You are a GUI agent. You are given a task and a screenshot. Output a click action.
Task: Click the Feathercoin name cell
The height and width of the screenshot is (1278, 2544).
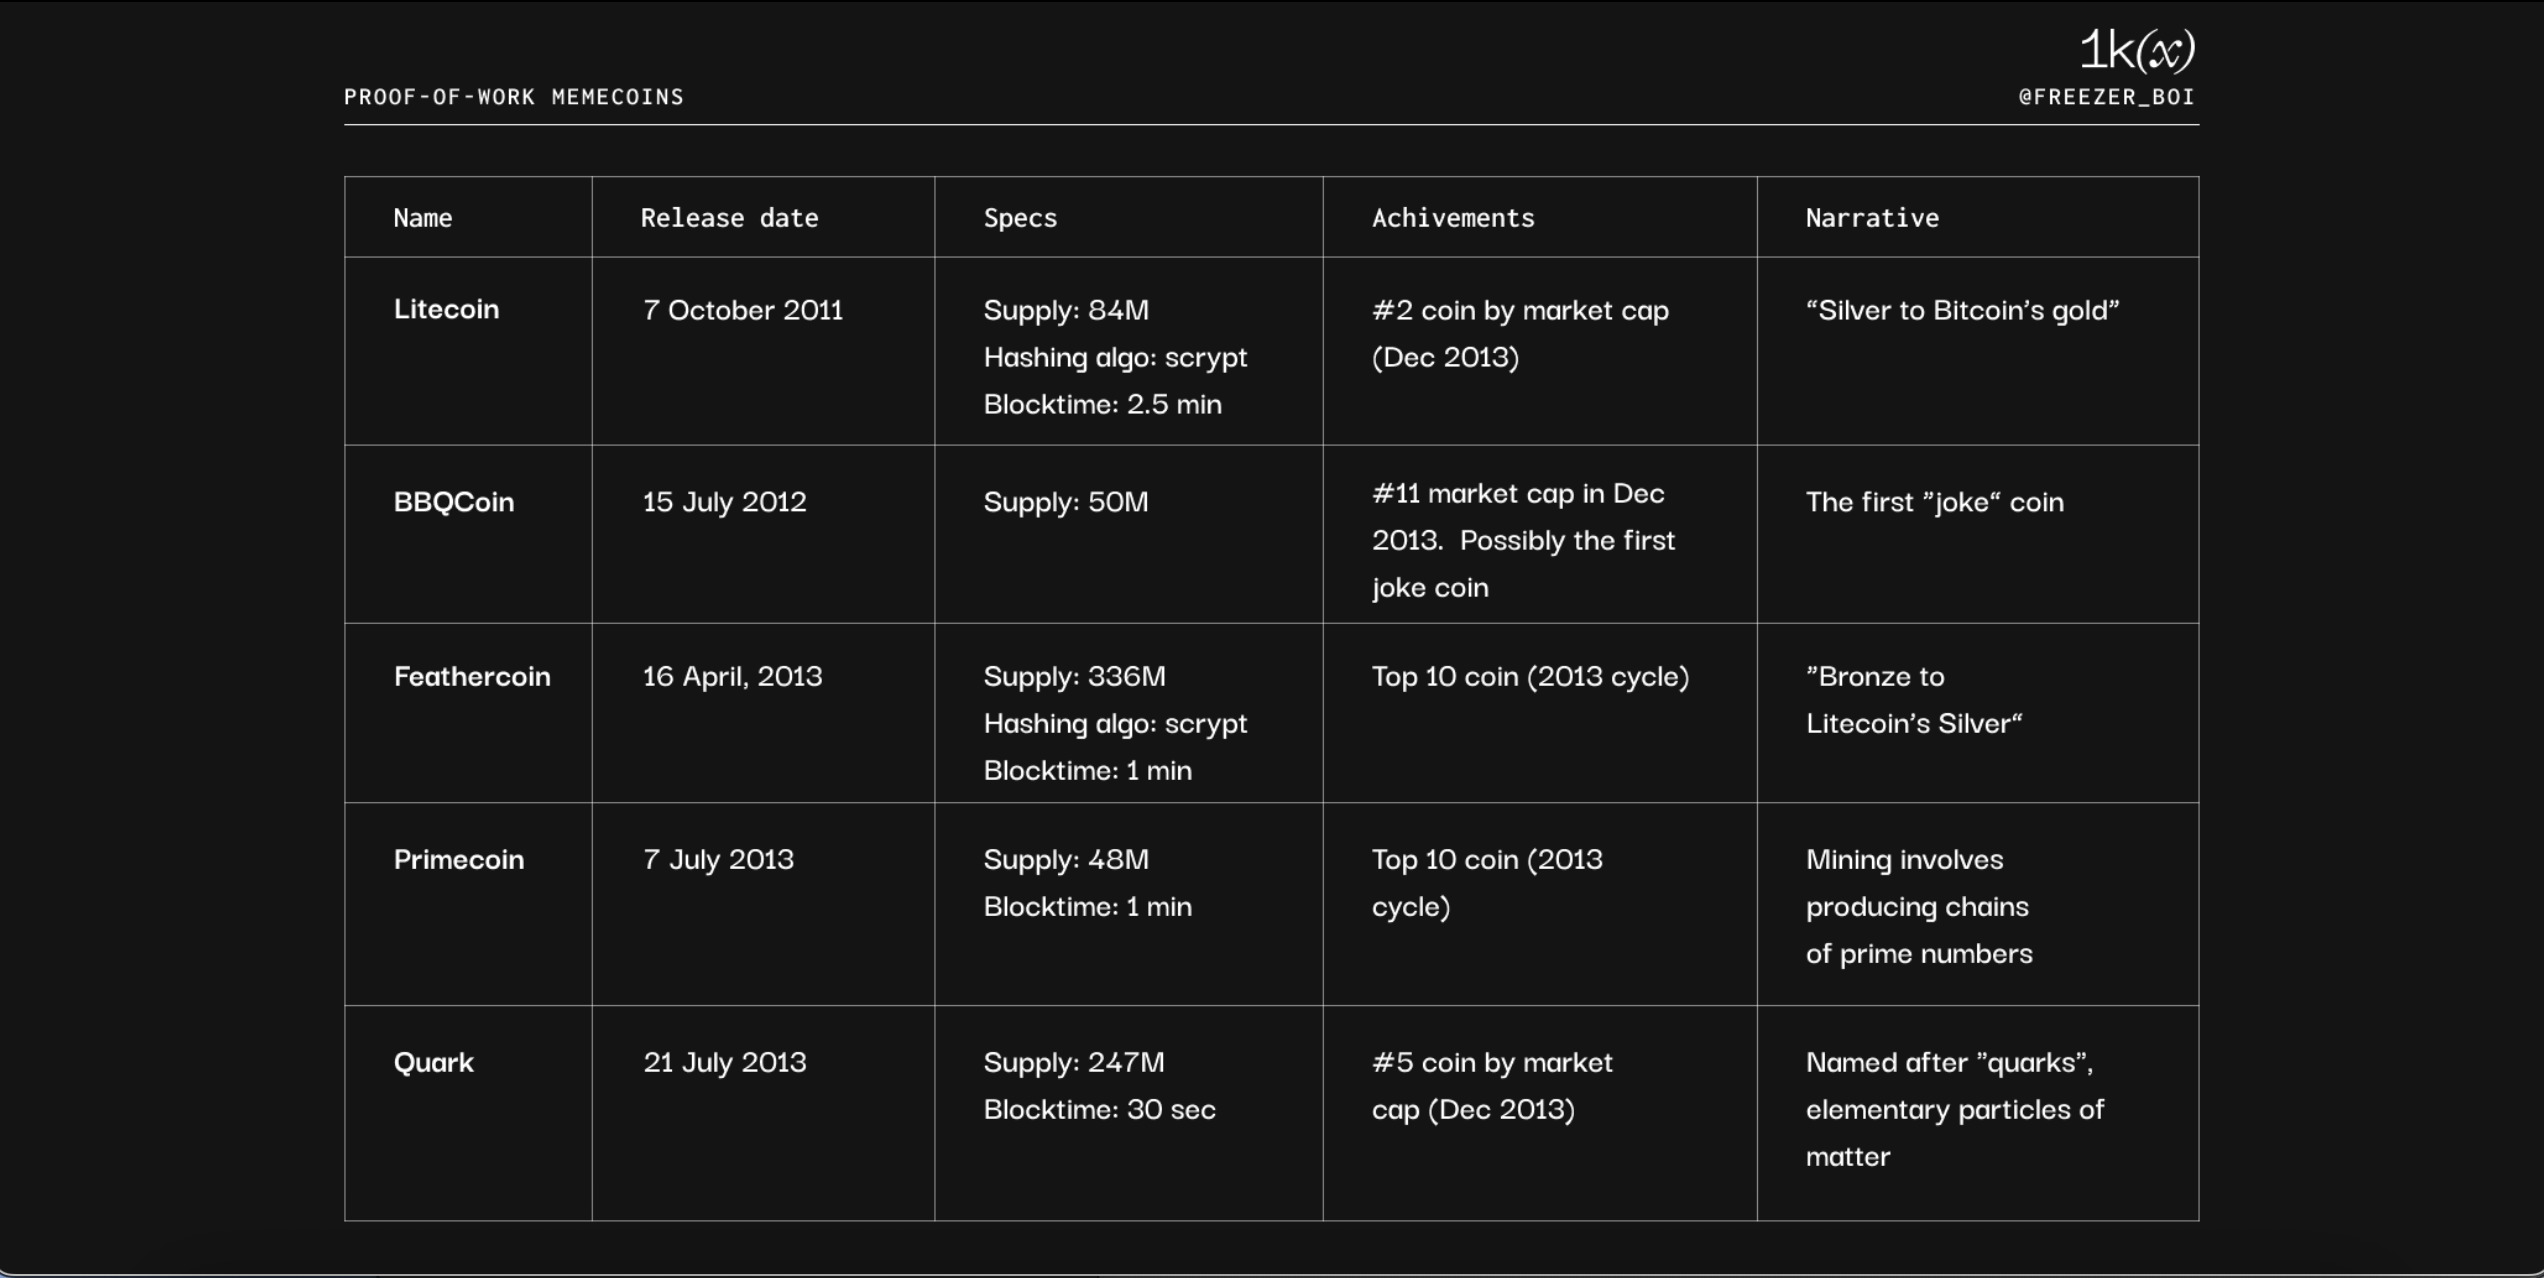472,677
